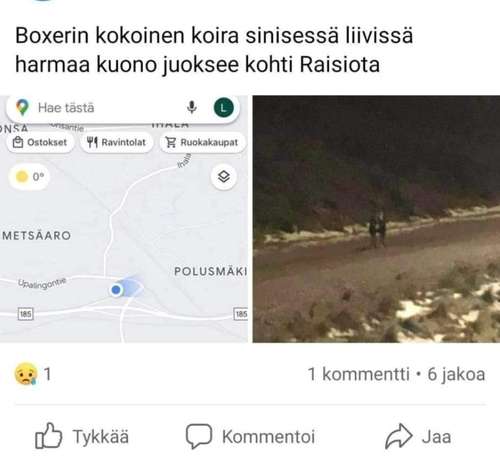The image size is (500, 463).
Task: Tap the sad reaction emoji
Action: tap(26, 374)
